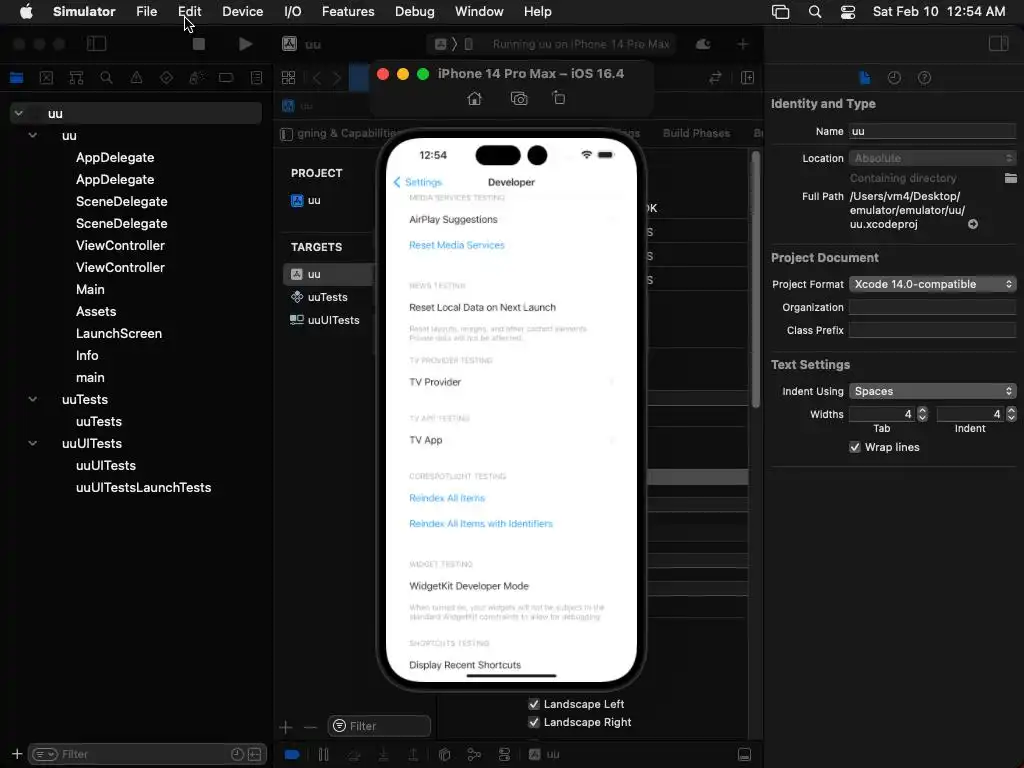This screenshot has width=1024, height=768.
Task: Open the Edit menu
Action: click(189, 11)
